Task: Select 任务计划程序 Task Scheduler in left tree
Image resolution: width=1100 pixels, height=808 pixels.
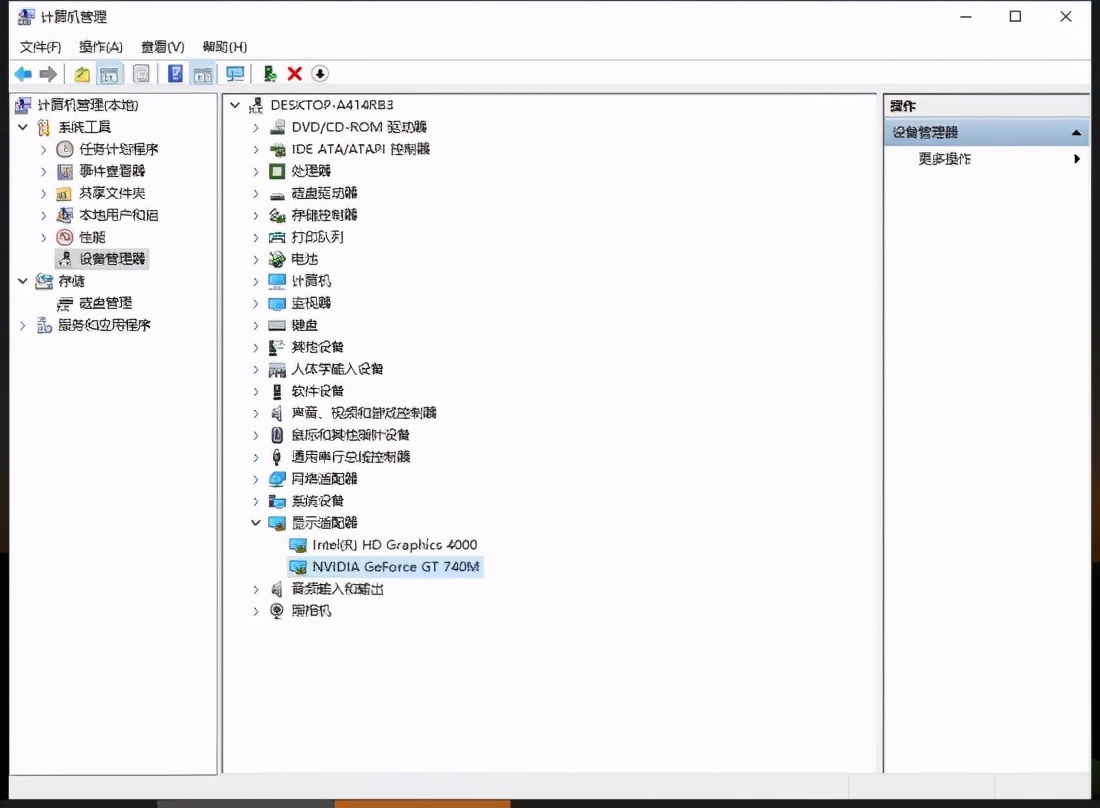Action: tap(118, 149)
